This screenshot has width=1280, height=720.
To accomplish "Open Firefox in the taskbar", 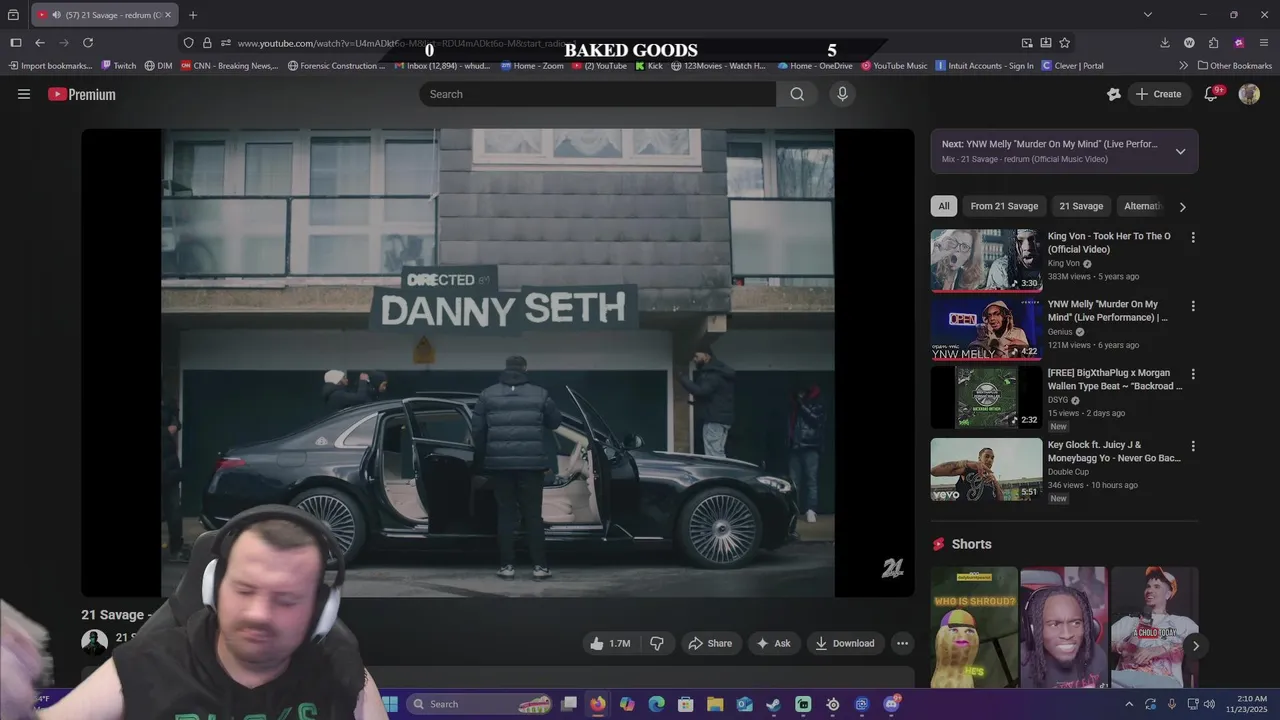I will tap(597, 704).
